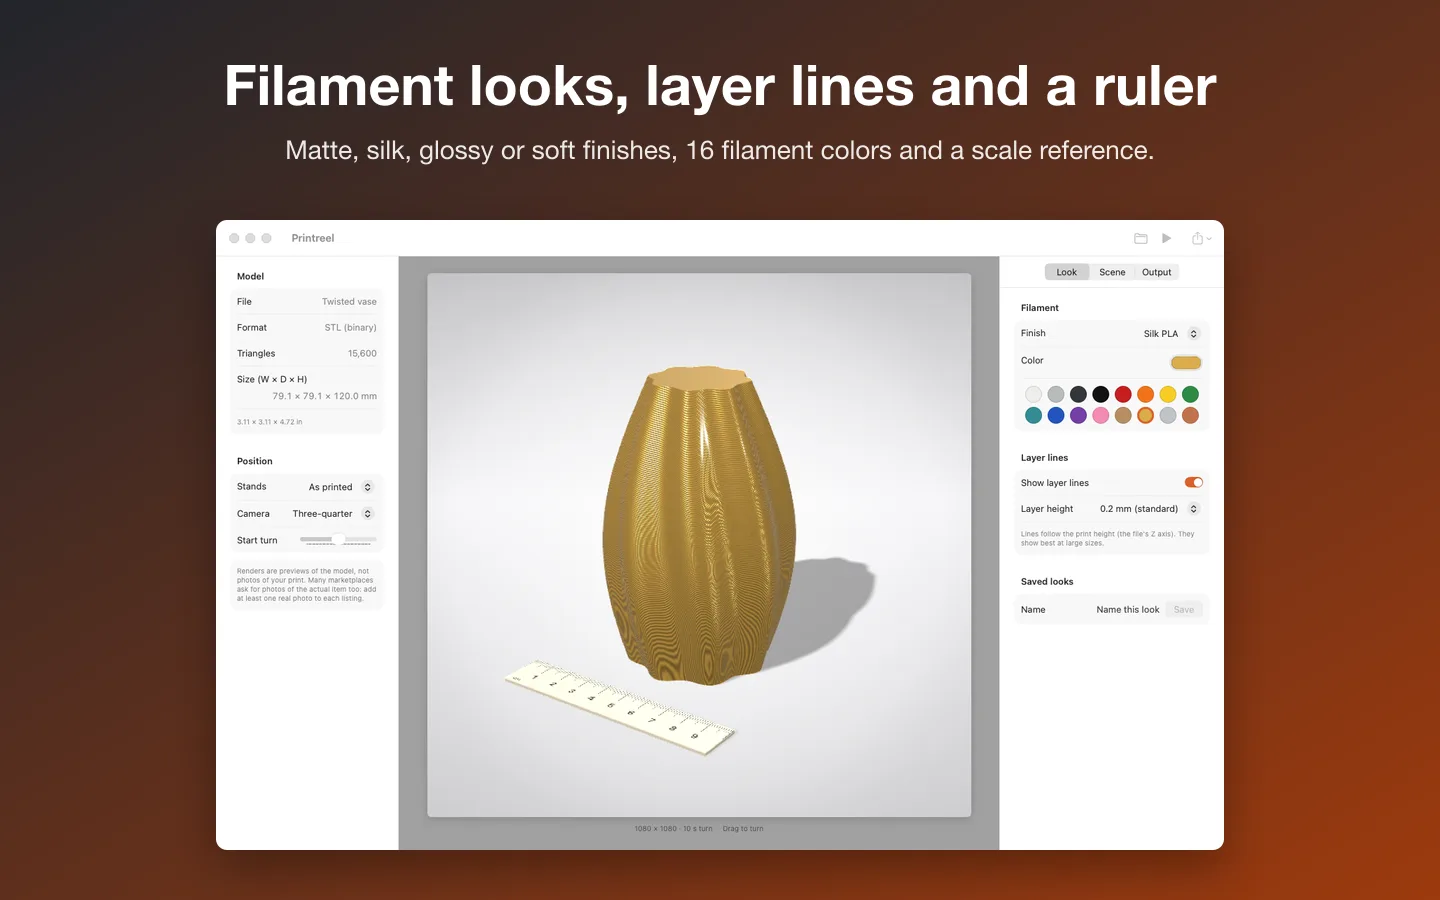Click the 'Printreel' window title
Viewport: 1440px width, 900px height.
point(313,238)
